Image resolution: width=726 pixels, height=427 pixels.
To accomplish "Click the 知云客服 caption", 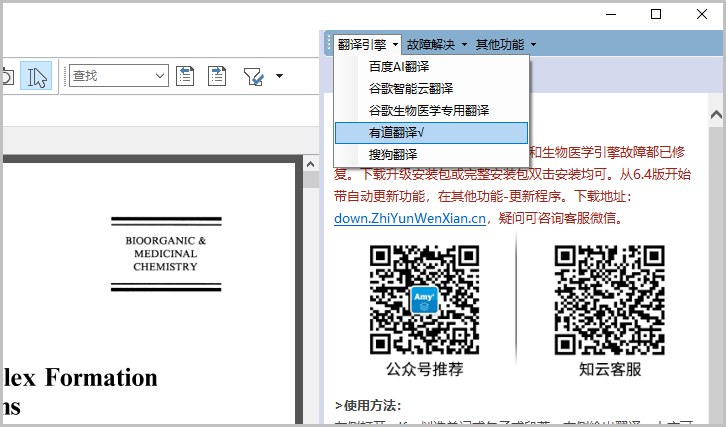I will click(610, 370).
